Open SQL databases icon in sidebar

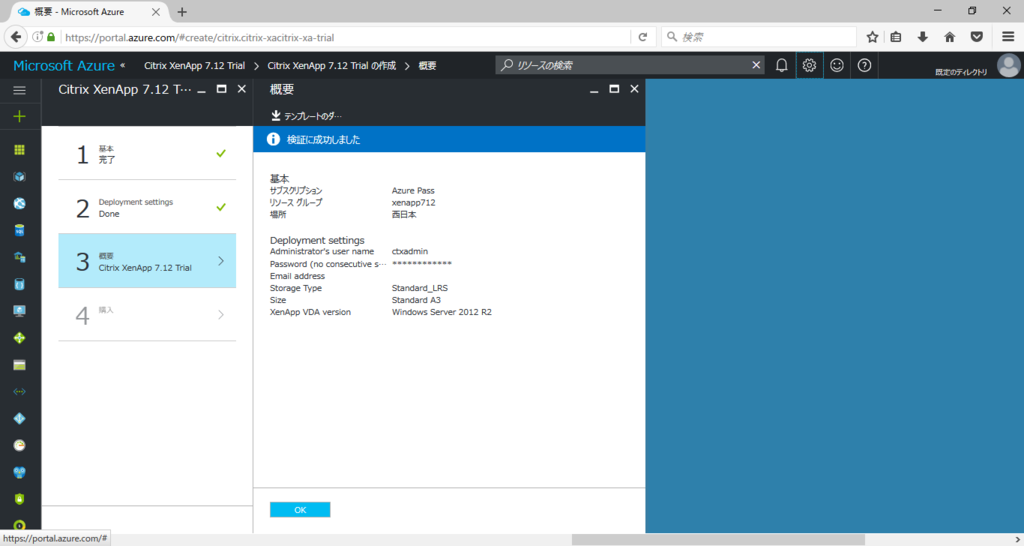pos(20,231)
